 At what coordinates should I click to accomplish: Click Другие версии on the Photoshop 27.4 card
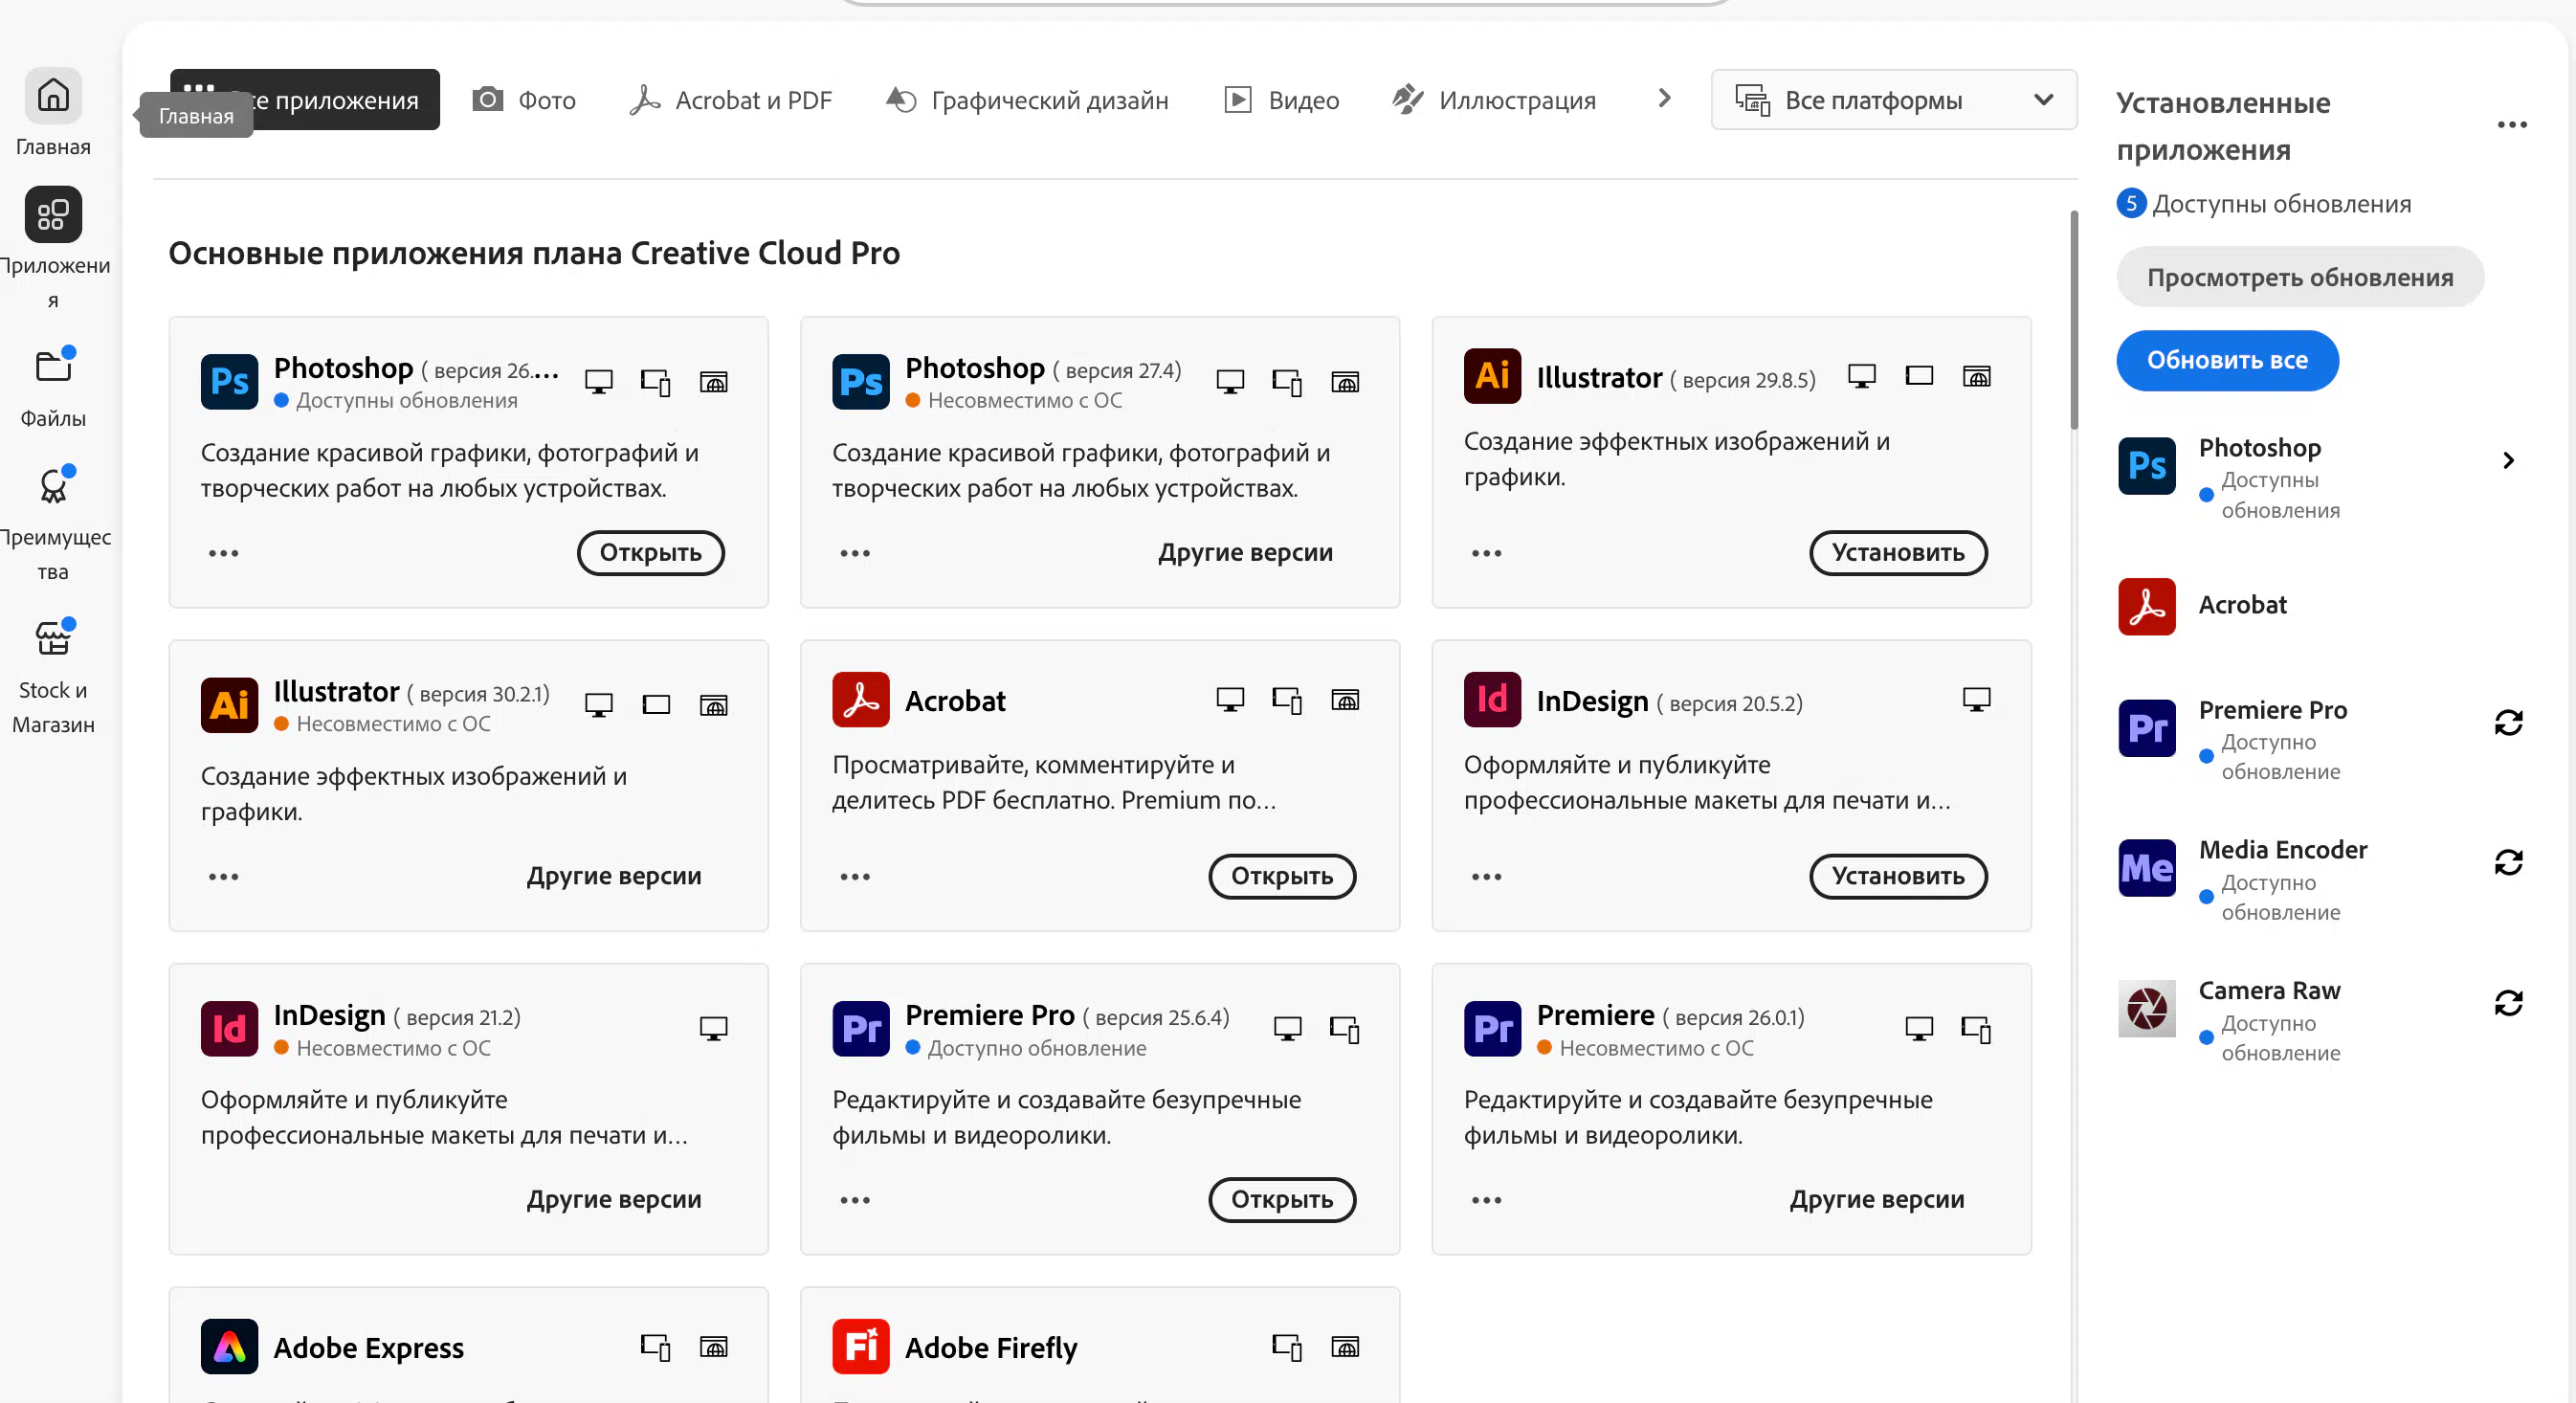(x=1245, y=553)
